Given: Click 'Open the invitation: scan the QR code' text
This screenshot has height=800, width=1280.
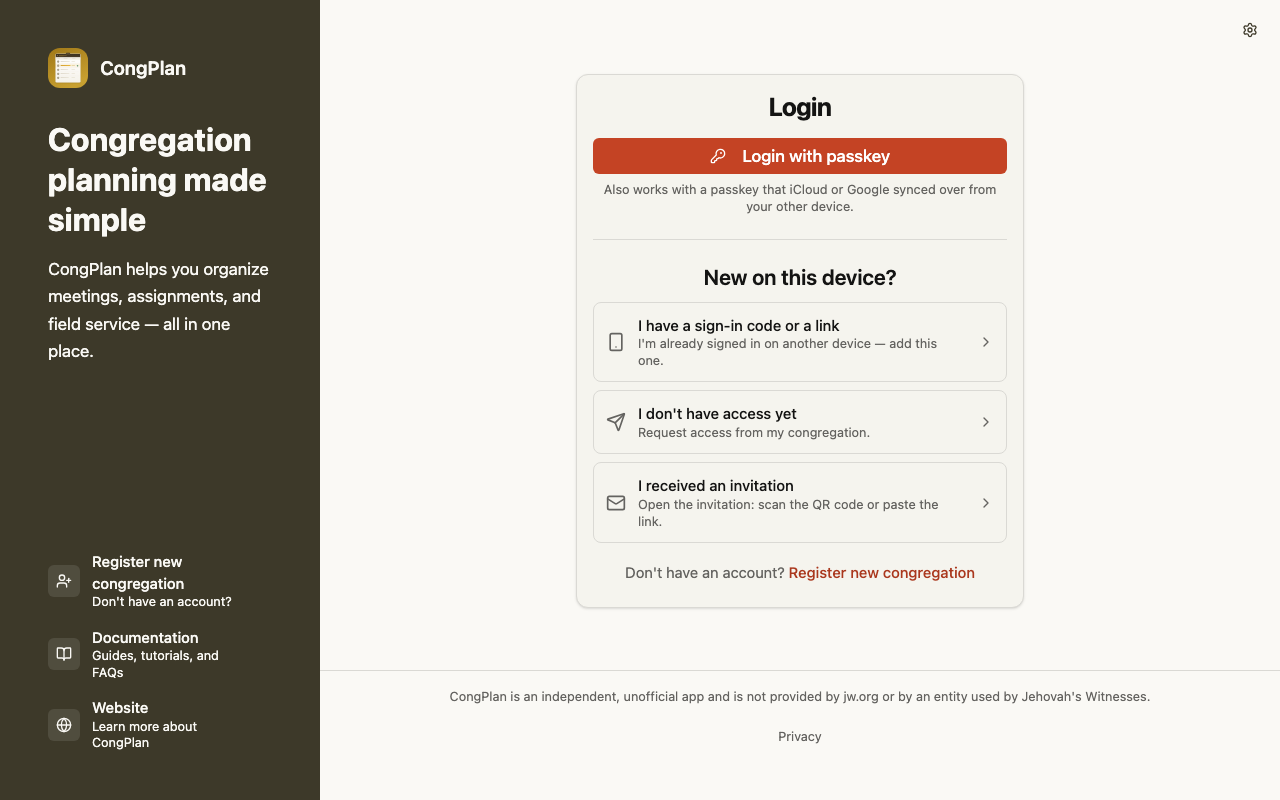Looking at the screenshot, I should pyautogui.click(x=788, y=513).
